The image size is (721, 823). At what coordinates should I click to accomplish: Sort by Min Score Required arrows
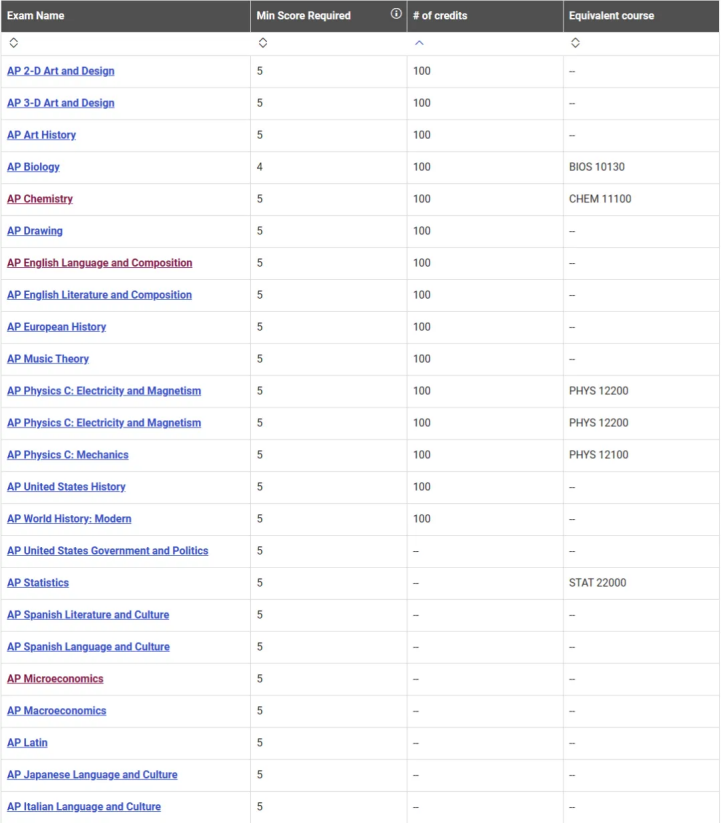tap(263, 43)
